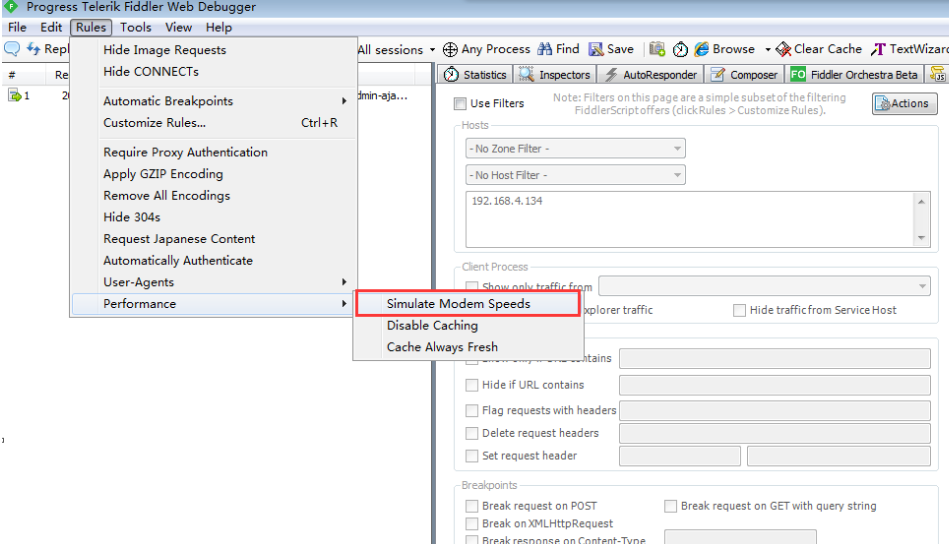This screenshot has height=544, width=949.
Task: Tick Set request header checkbox
Action: (x=471, y=456)
